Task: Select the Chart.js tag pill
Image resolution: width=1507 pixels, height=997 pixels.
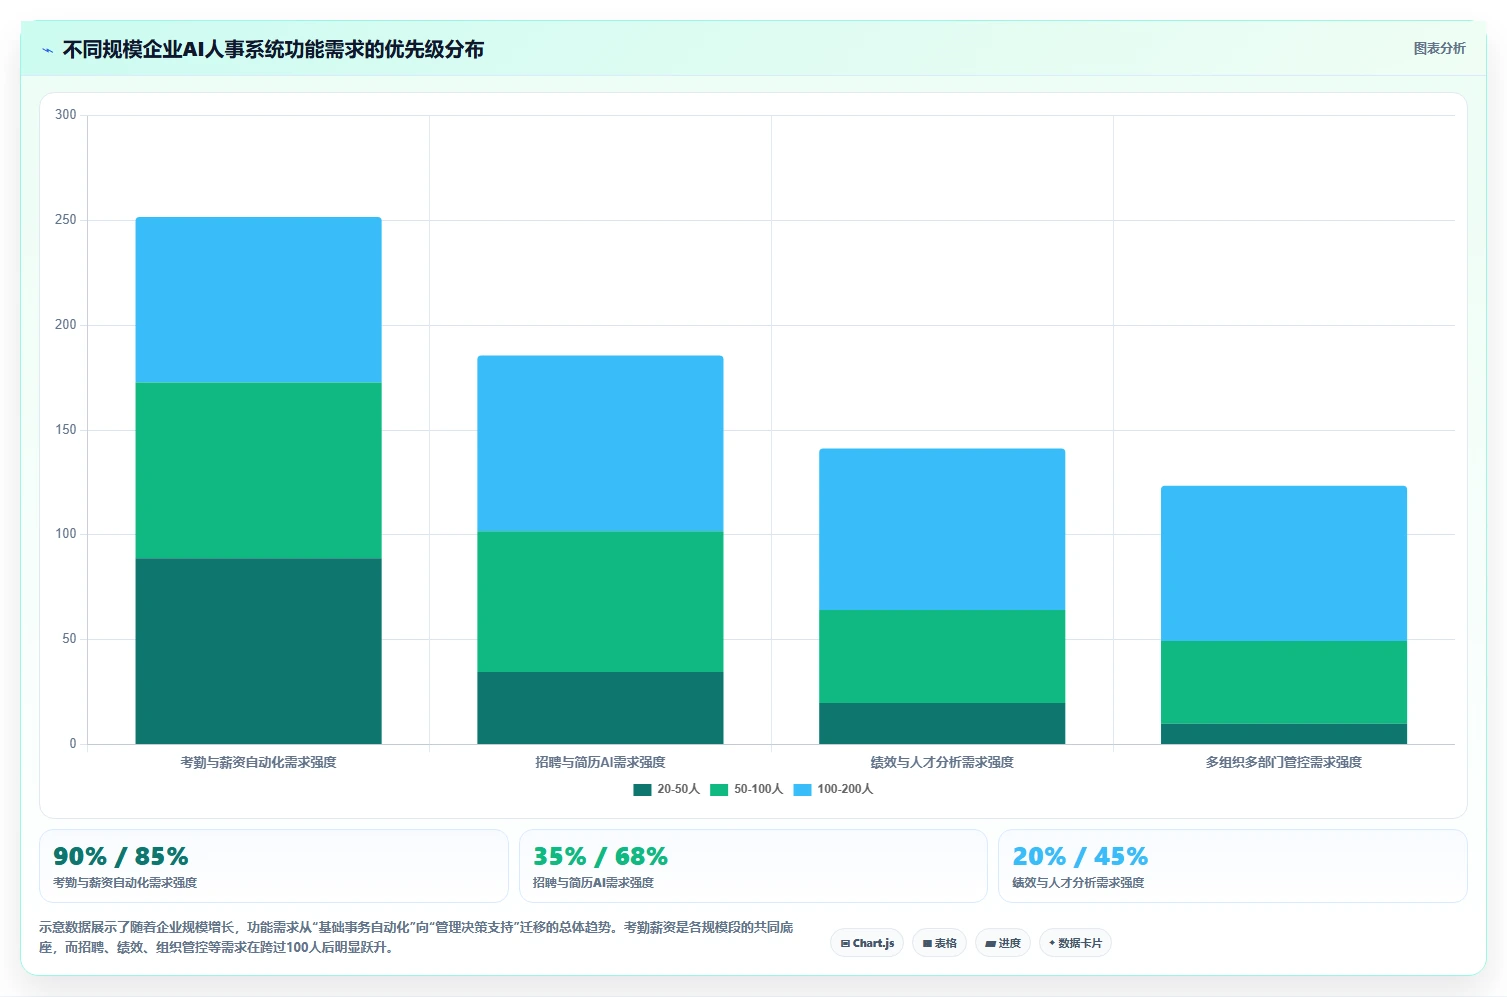Action: pyautogui.click(x=867, y=943)
